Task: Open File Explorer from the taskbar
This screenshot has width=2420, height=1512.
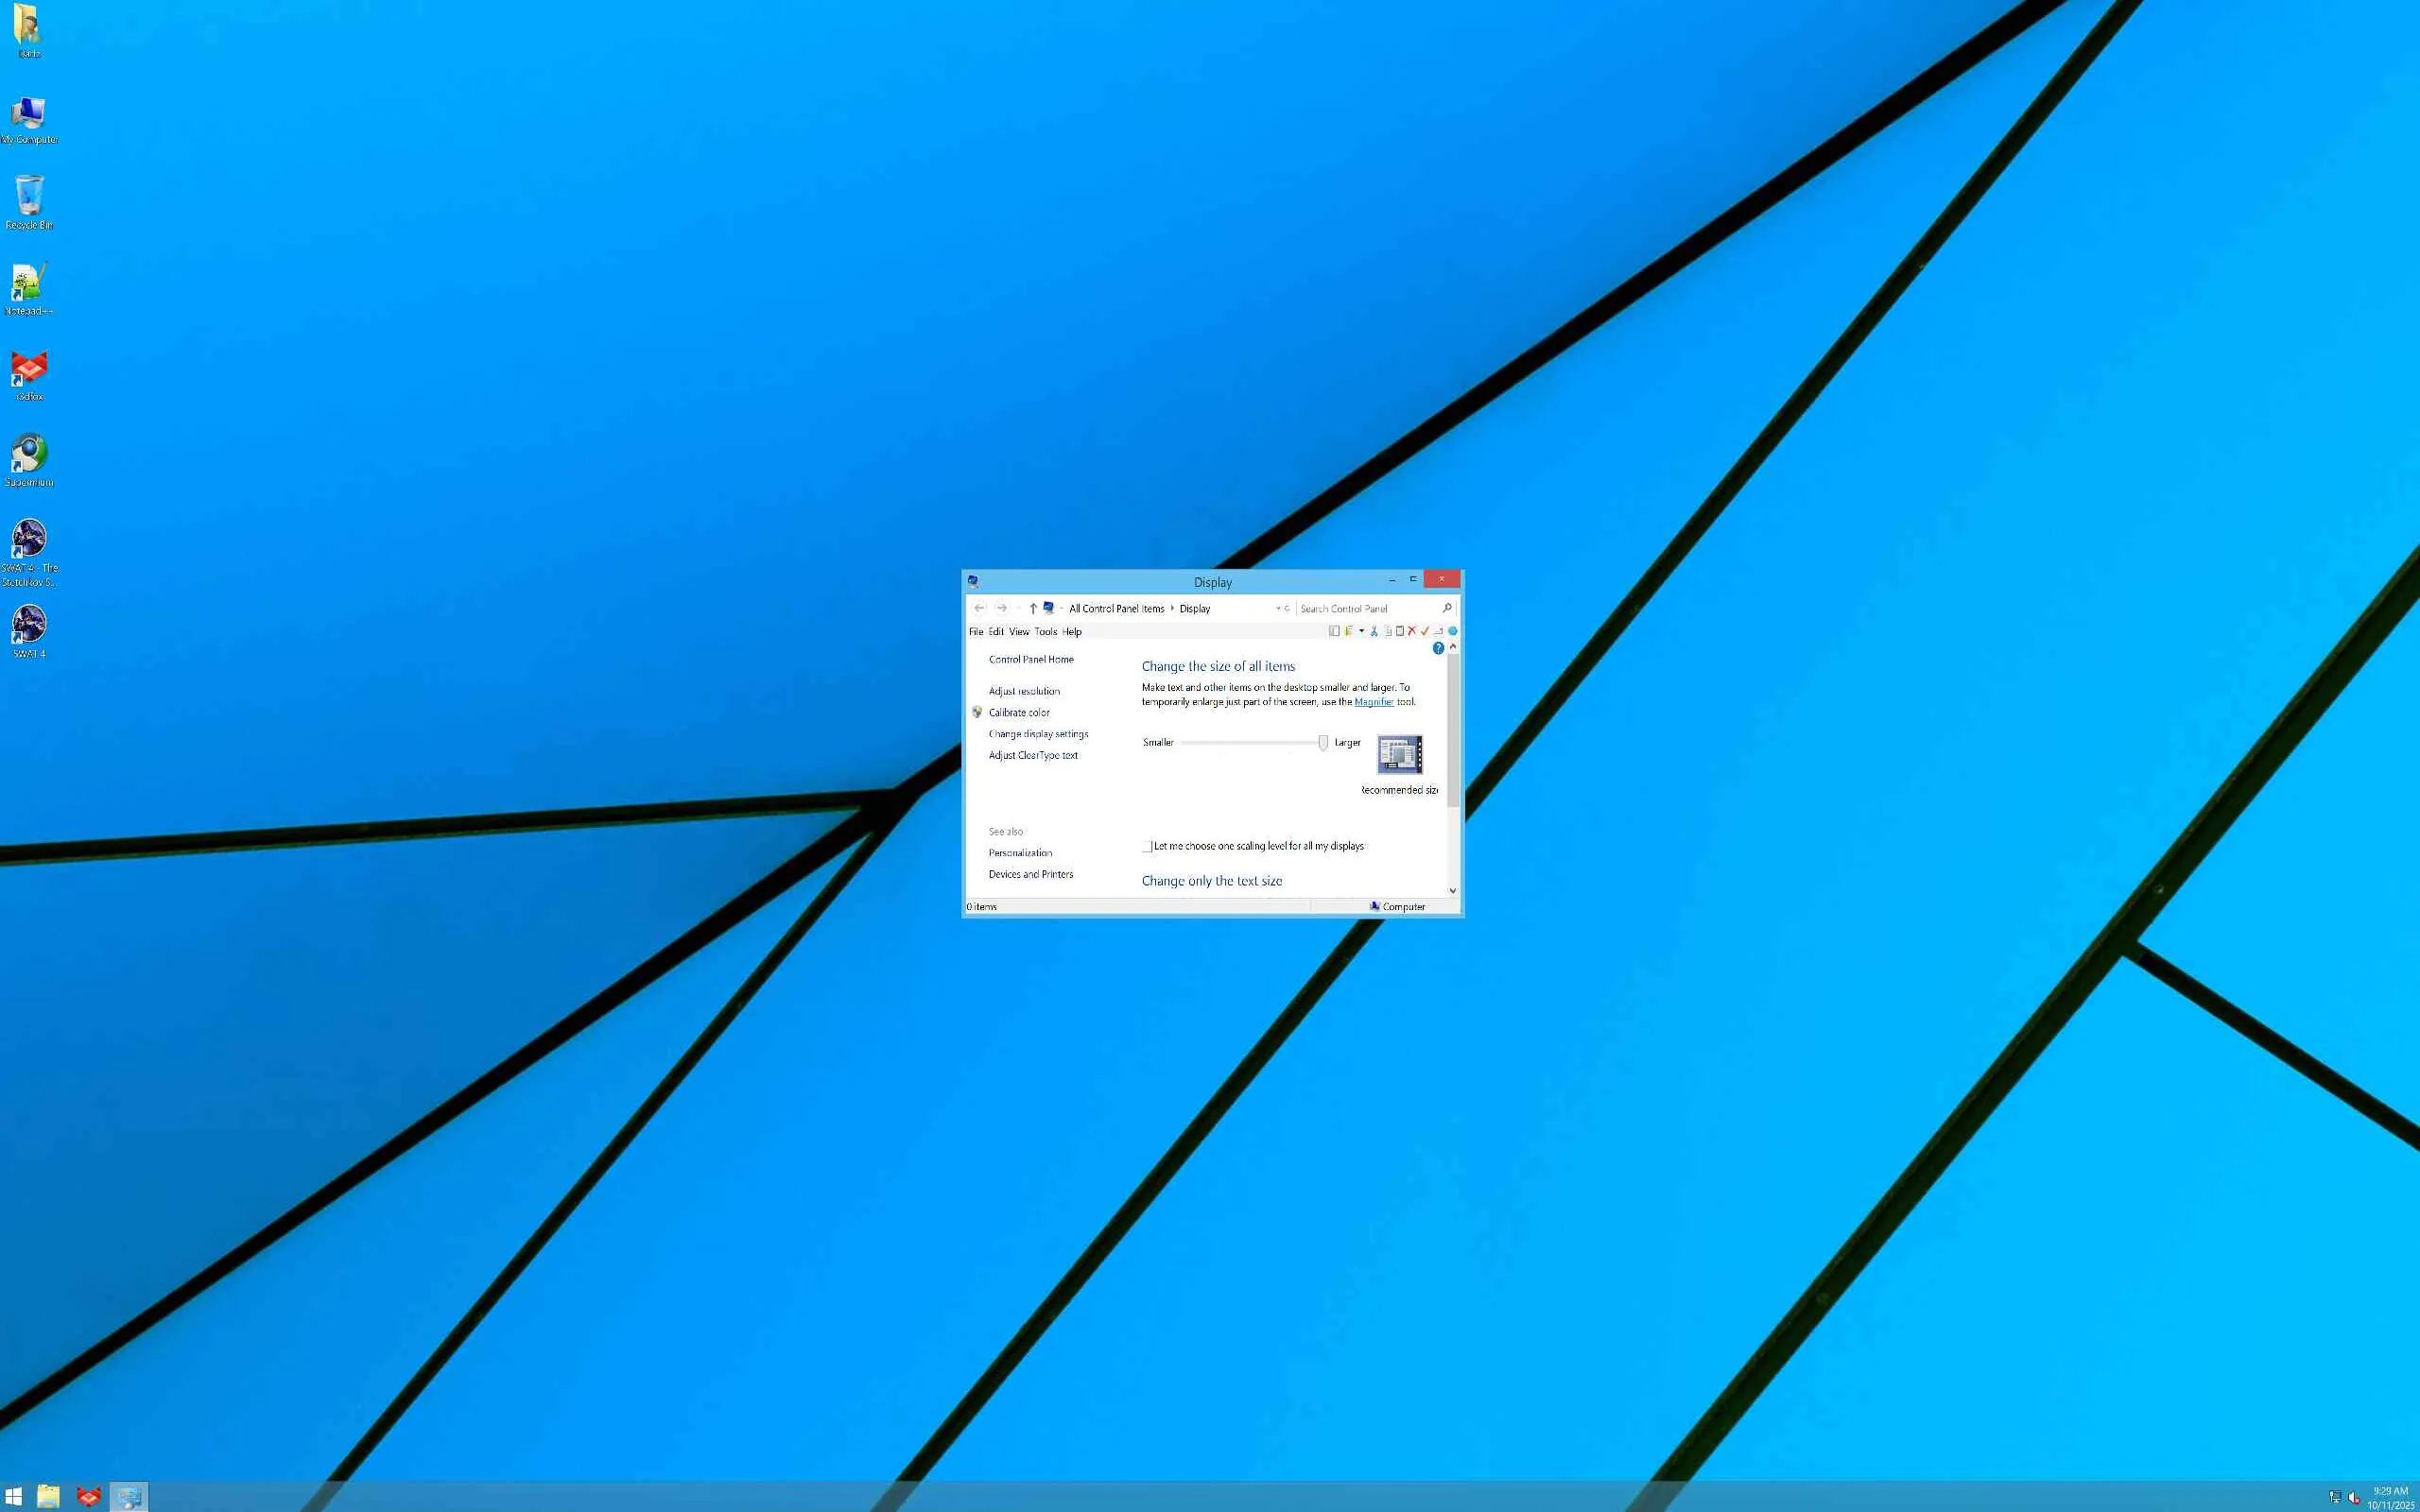Action: pos(48,1496)
